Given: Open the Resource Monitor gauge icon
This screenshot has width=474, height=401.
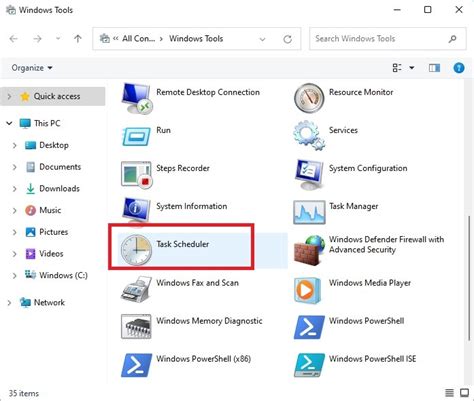Looking at the screenshot, I should click(x=309, y=98).
